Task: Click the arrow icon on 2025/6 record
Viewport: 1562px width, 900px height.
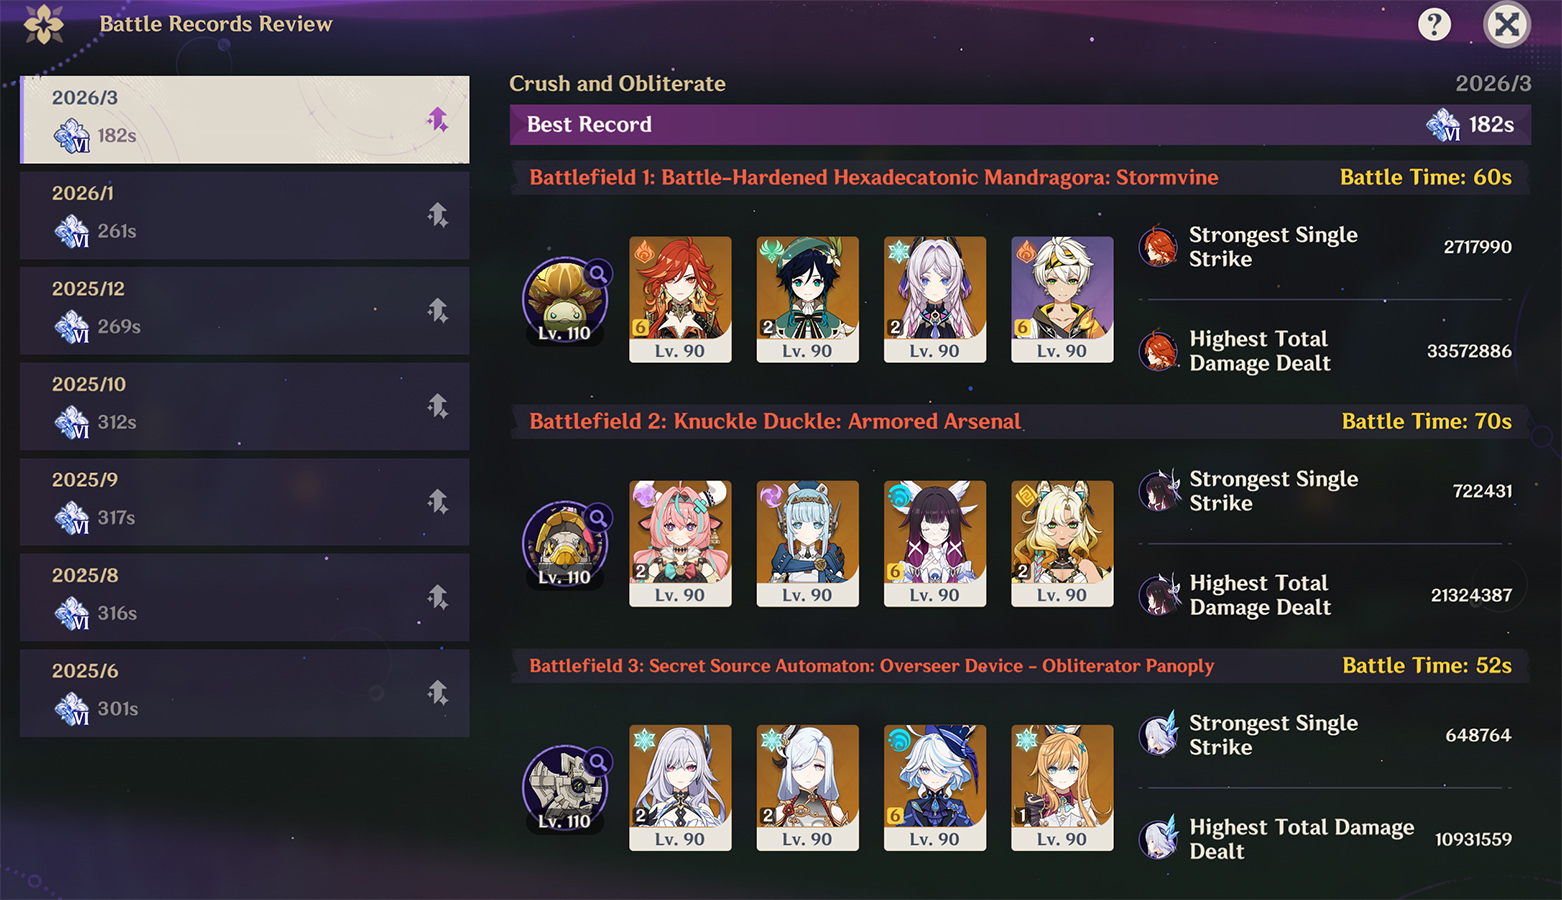Action: pos(438,693)
